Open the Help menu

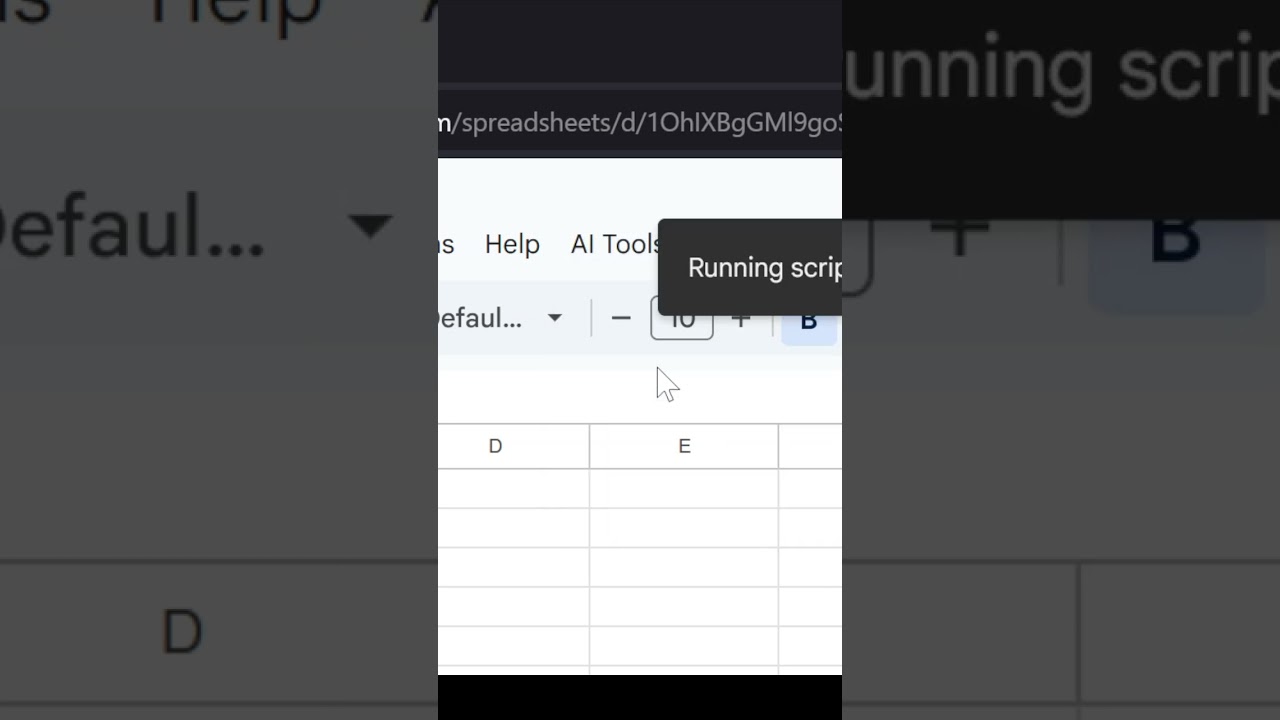point(512,244)
